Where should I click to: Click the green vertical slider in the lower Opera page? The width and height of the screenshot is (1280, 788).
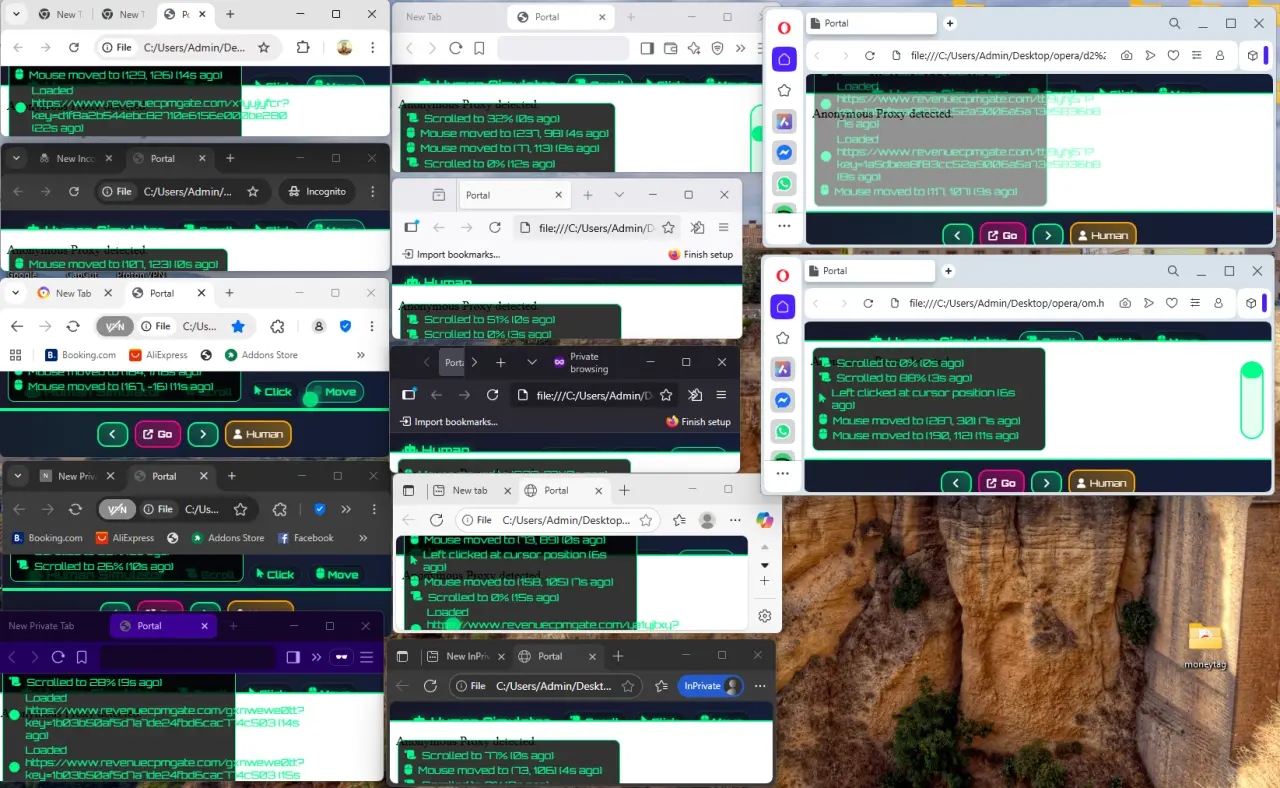1251,400
